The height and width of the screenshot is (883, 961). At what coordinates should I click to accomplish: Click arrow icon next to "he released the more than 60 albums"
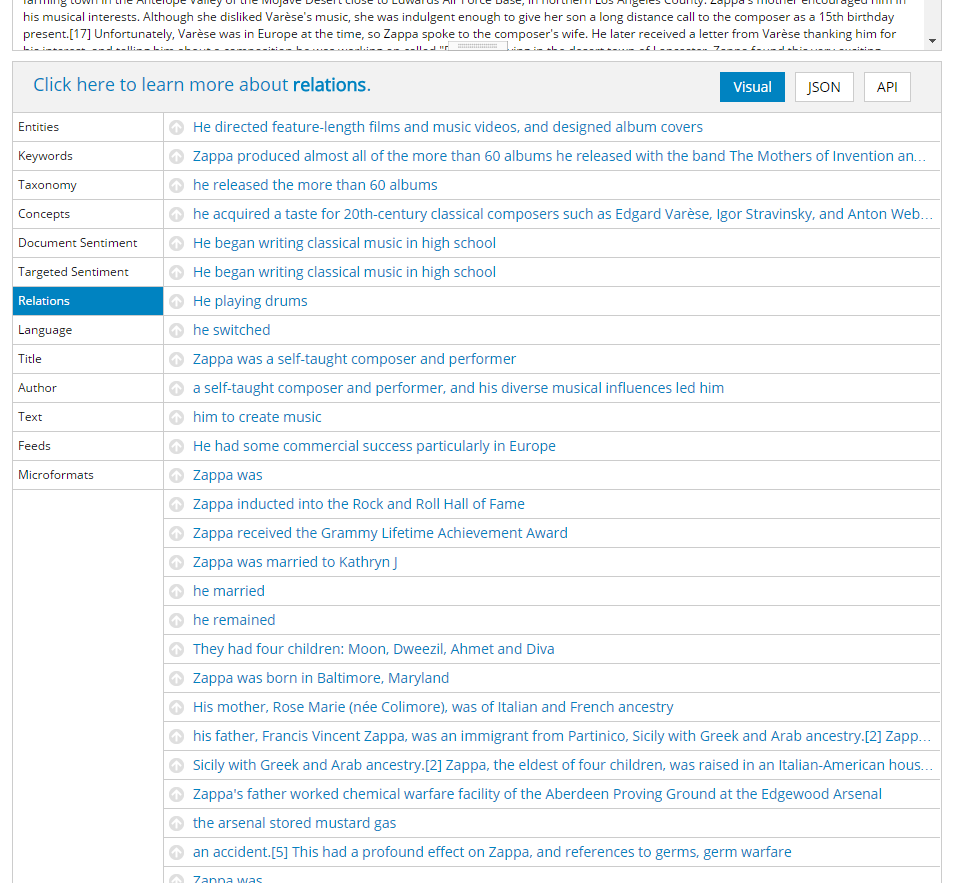coord(177,185)
